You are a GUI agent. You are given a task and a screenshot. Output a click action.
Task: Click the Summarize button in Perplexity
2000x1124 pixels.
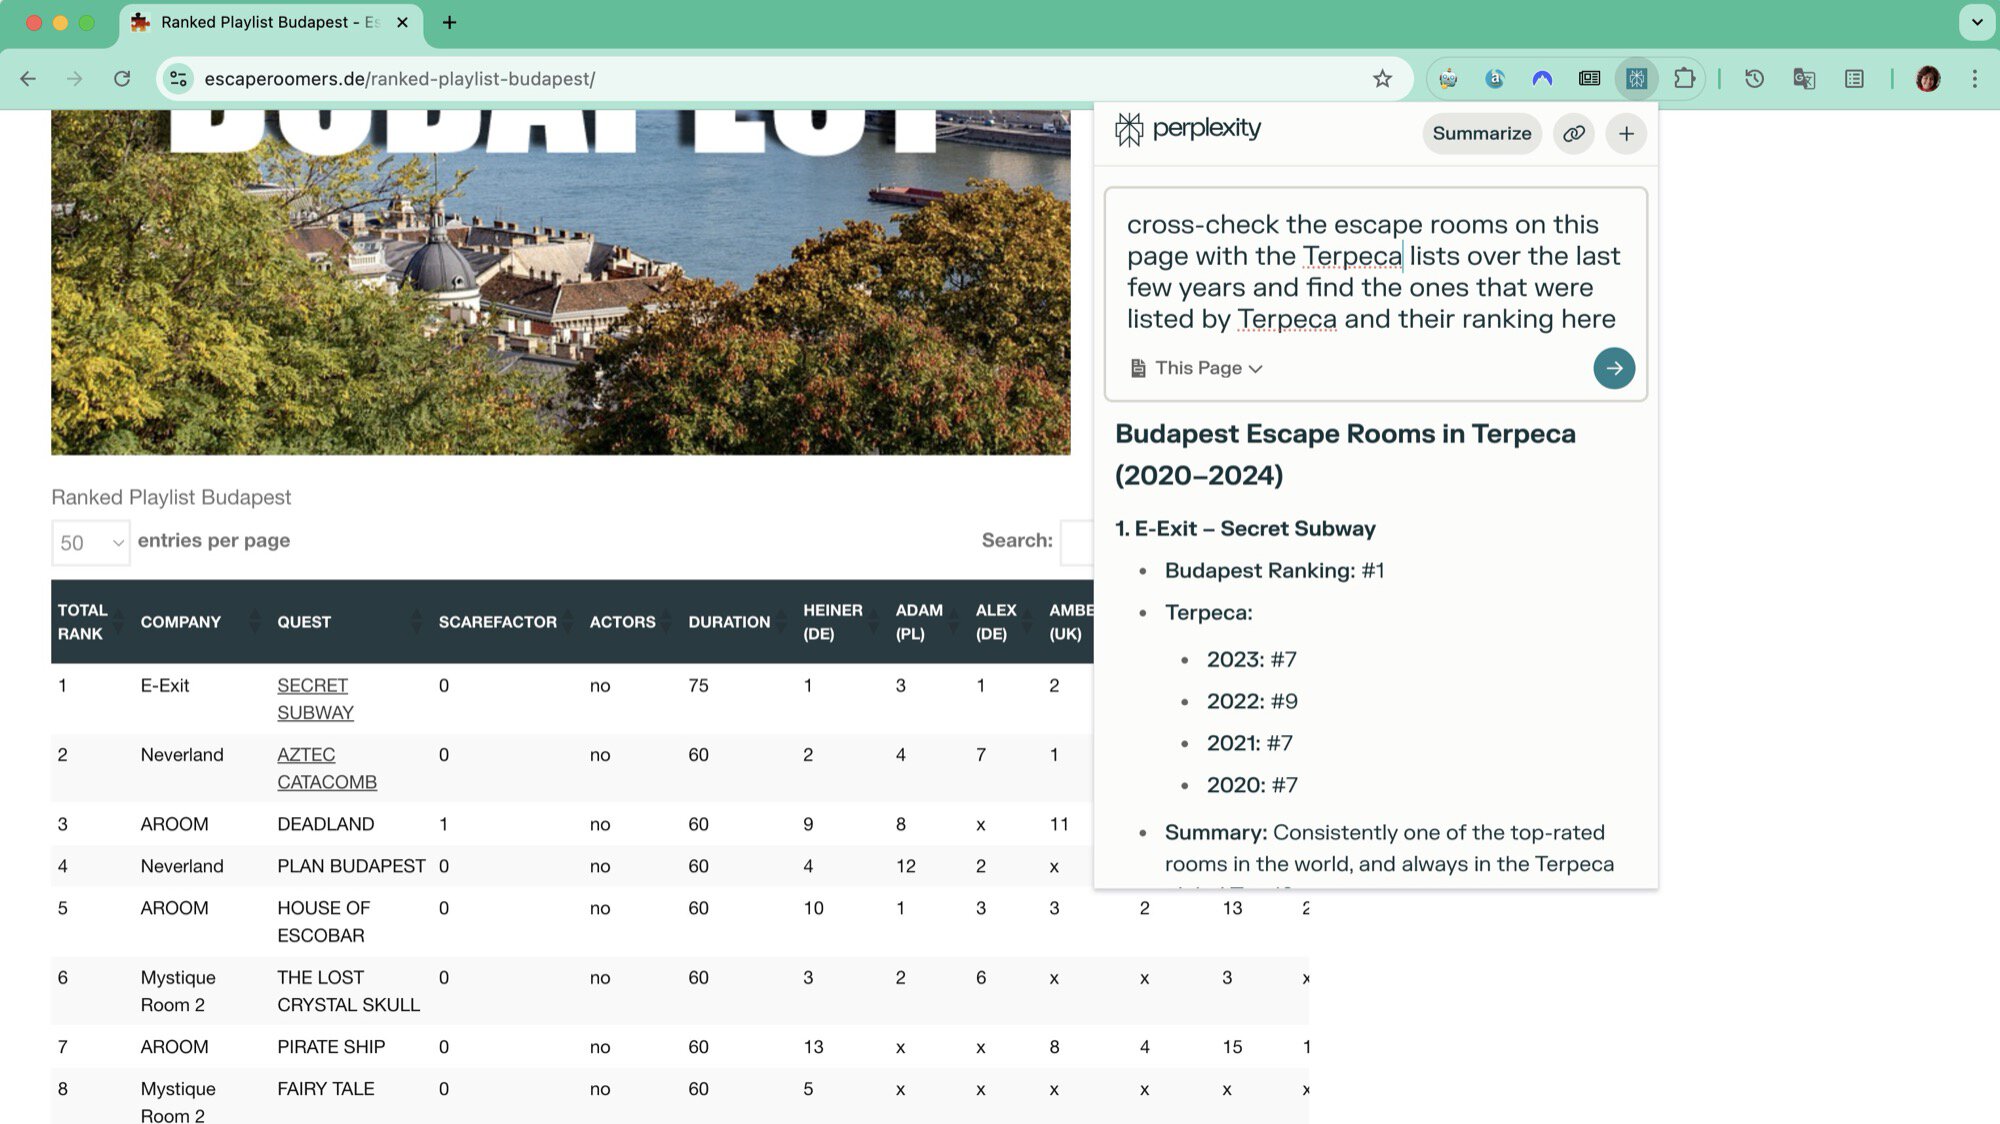[1481, 133]
